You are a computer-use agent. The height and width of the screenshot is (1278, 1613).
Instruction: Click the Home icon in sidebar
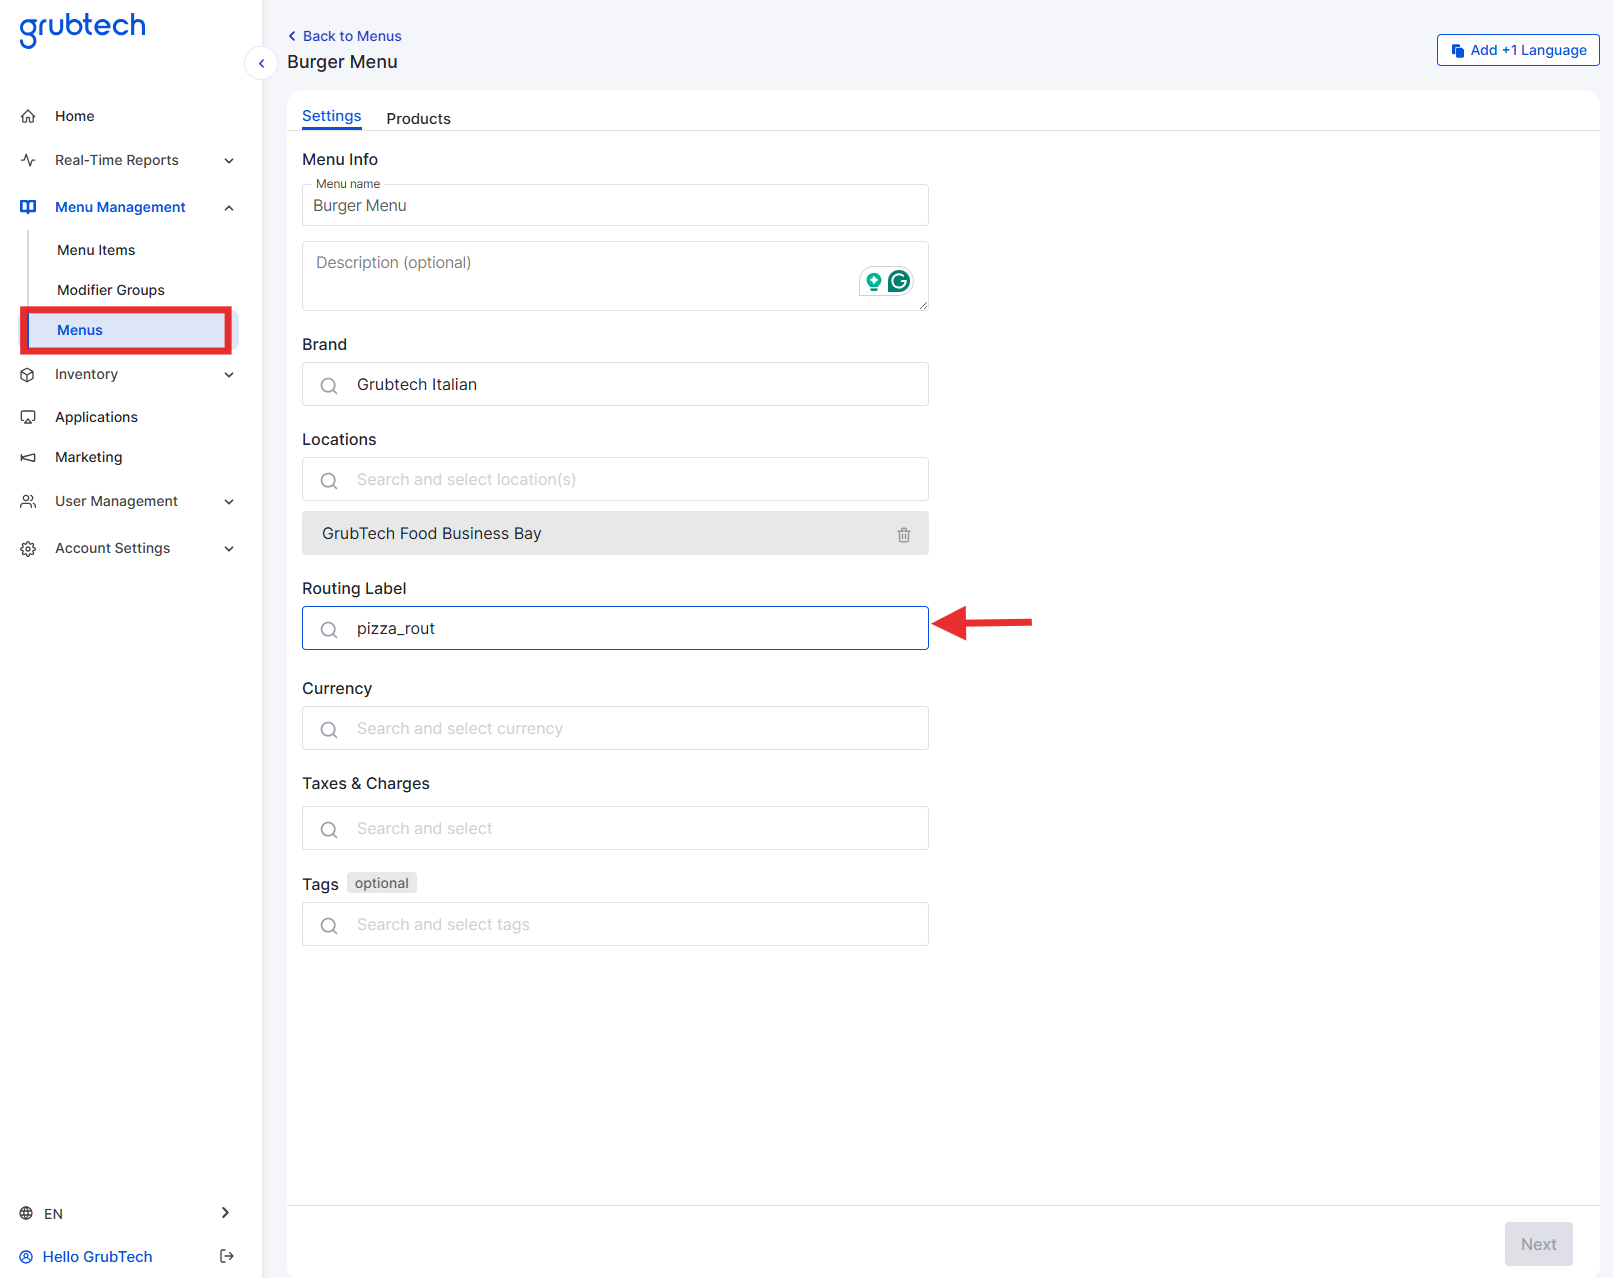28,116
